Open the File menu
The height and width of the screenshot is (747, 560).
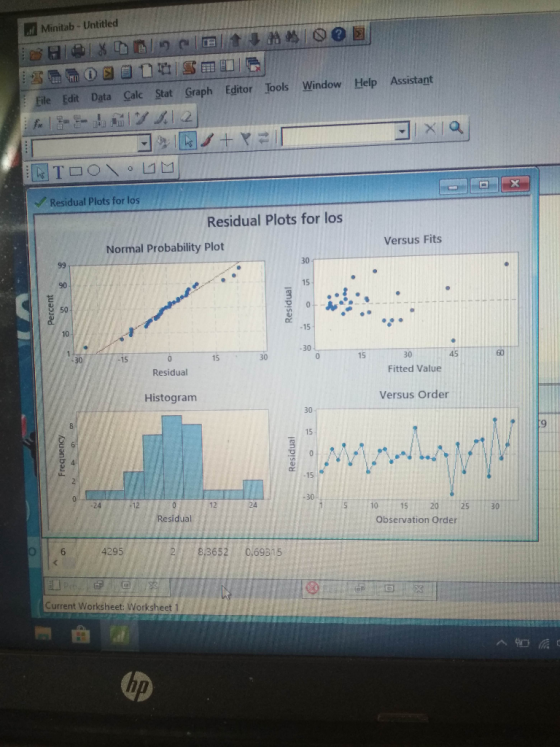43,101
